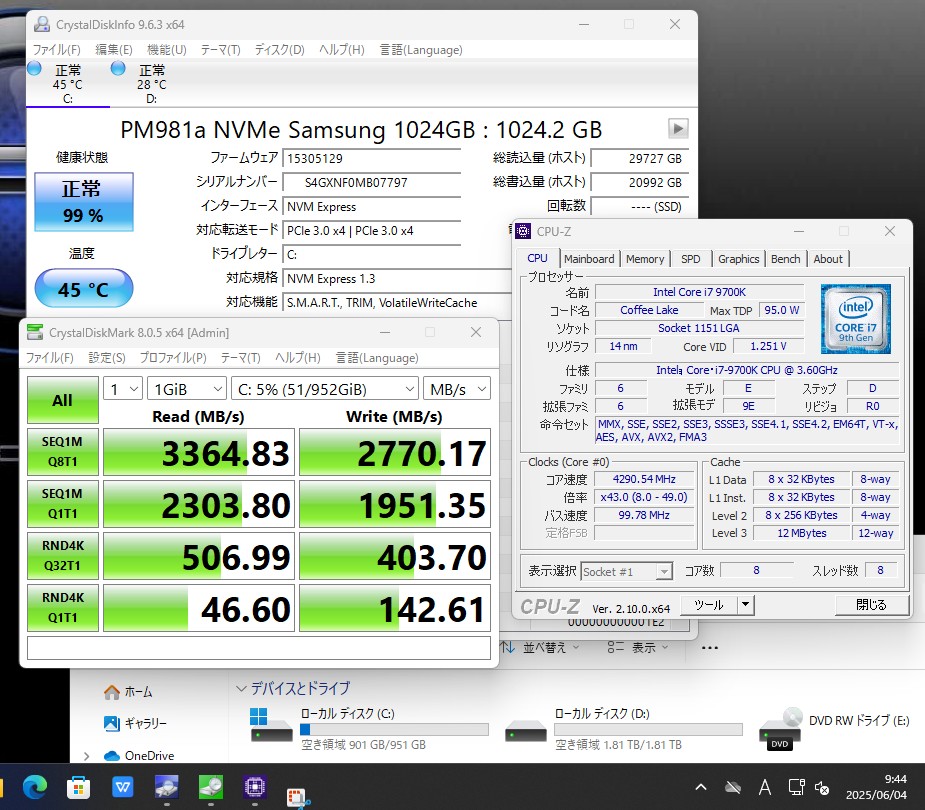Open target drive dropdown C: 5%
This screenshot has height=810, width=925.
(x=324, y=389)
